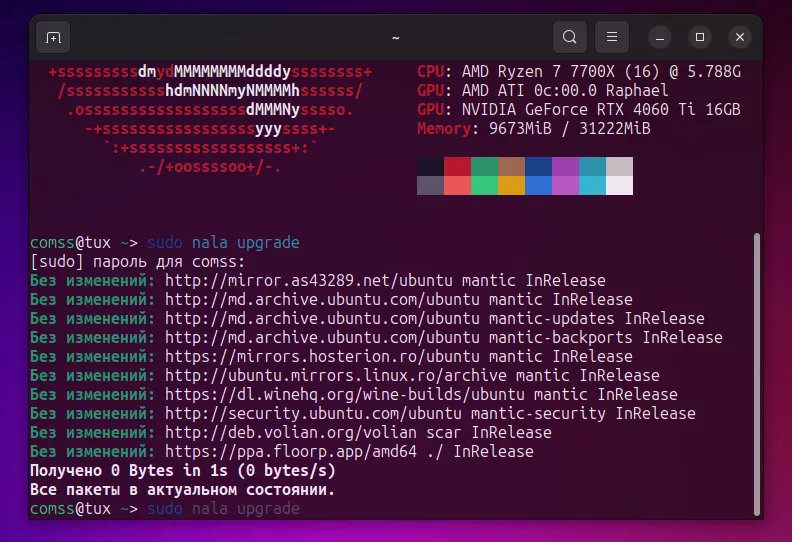Click the teal swatch in top row
Image resolution: width=792 pixels, height=542 pixels.
point(592,167)
